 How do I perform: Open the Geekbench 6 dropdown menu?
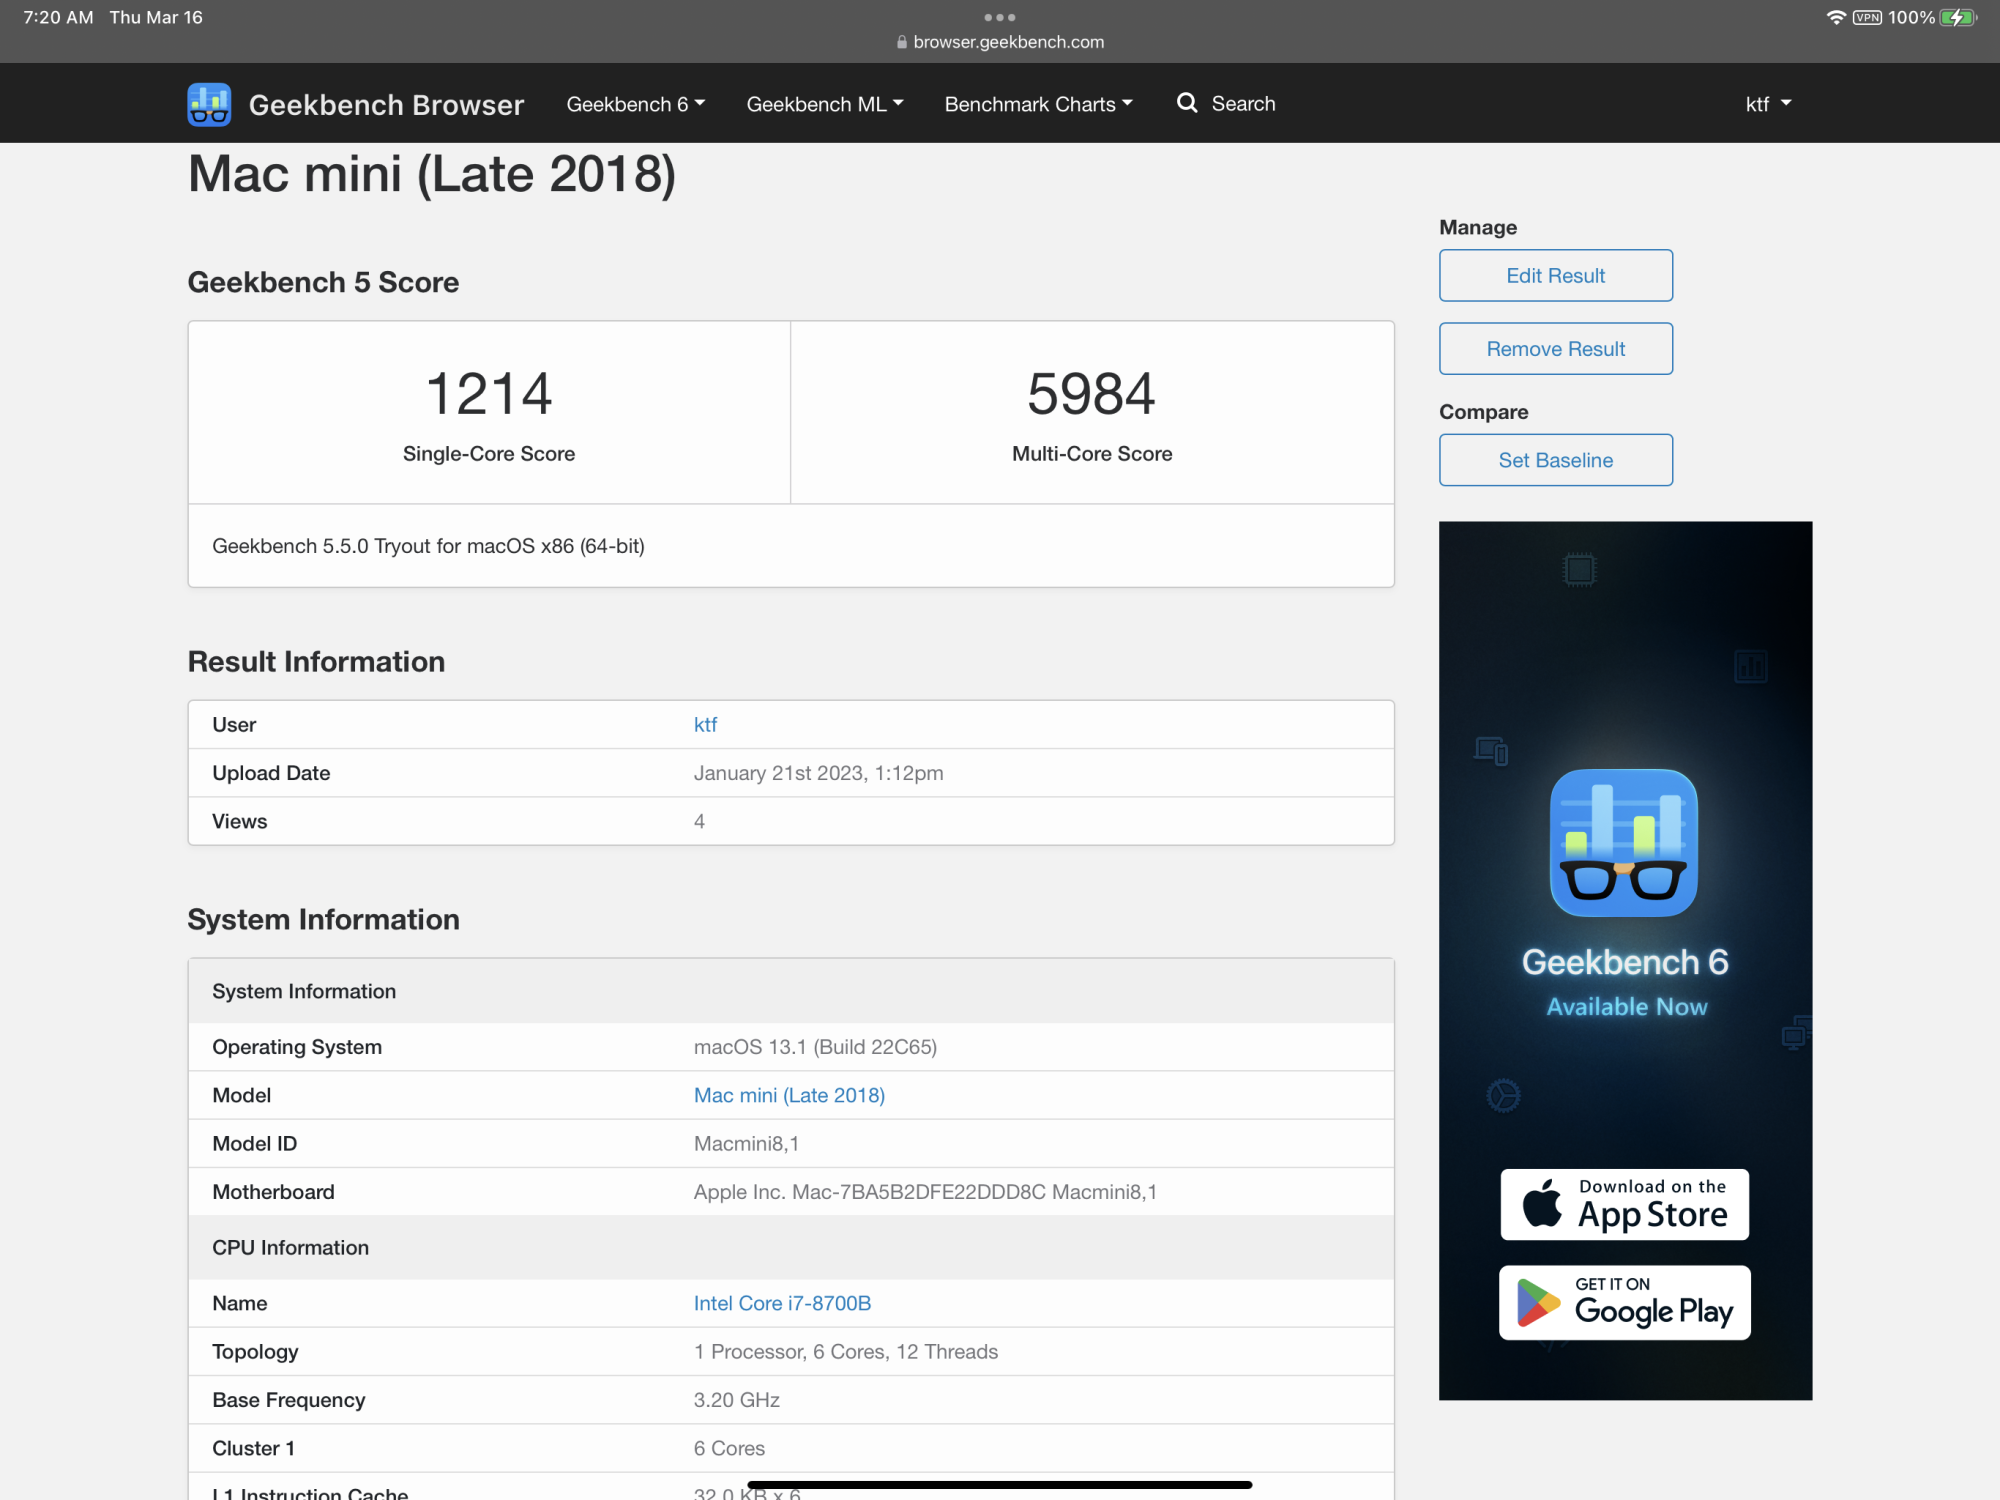tap(636, 104)
